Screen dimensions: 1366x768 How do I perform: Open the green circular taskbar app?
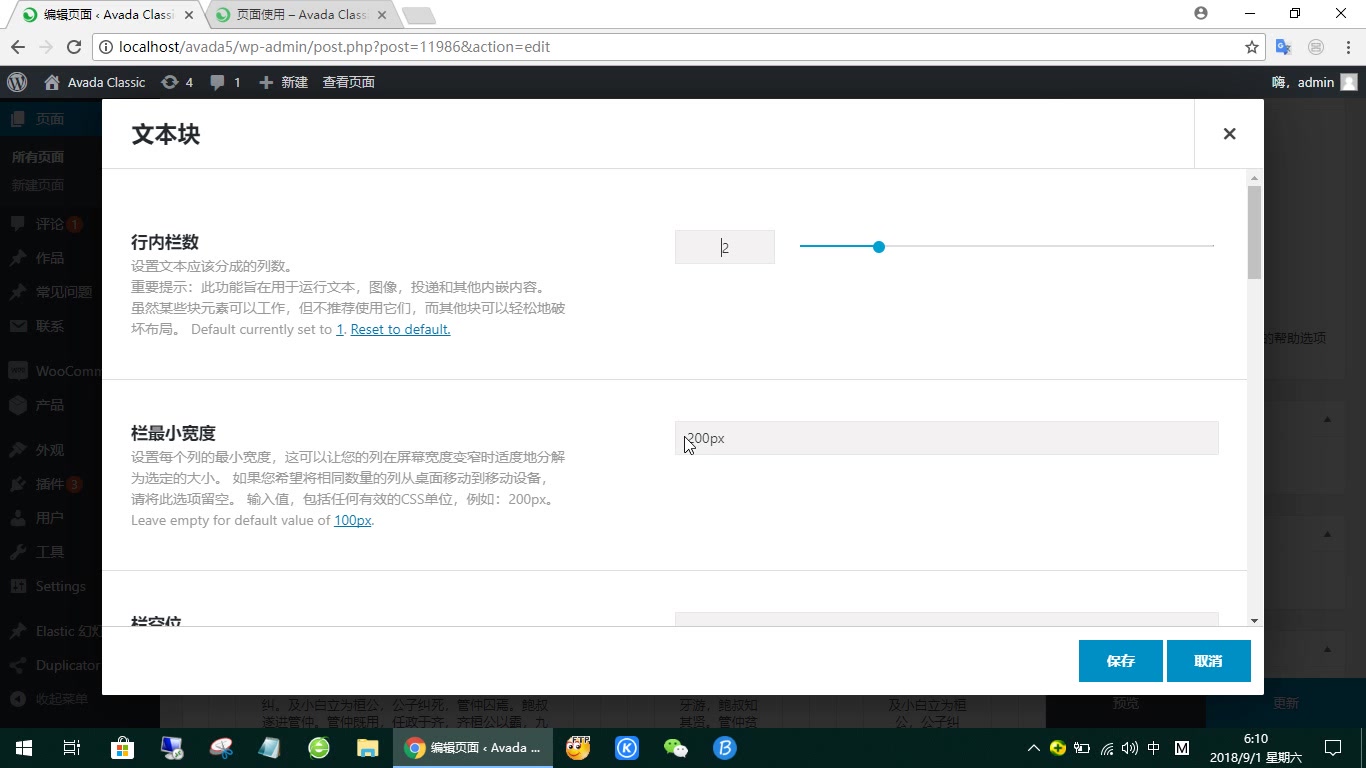319,747
